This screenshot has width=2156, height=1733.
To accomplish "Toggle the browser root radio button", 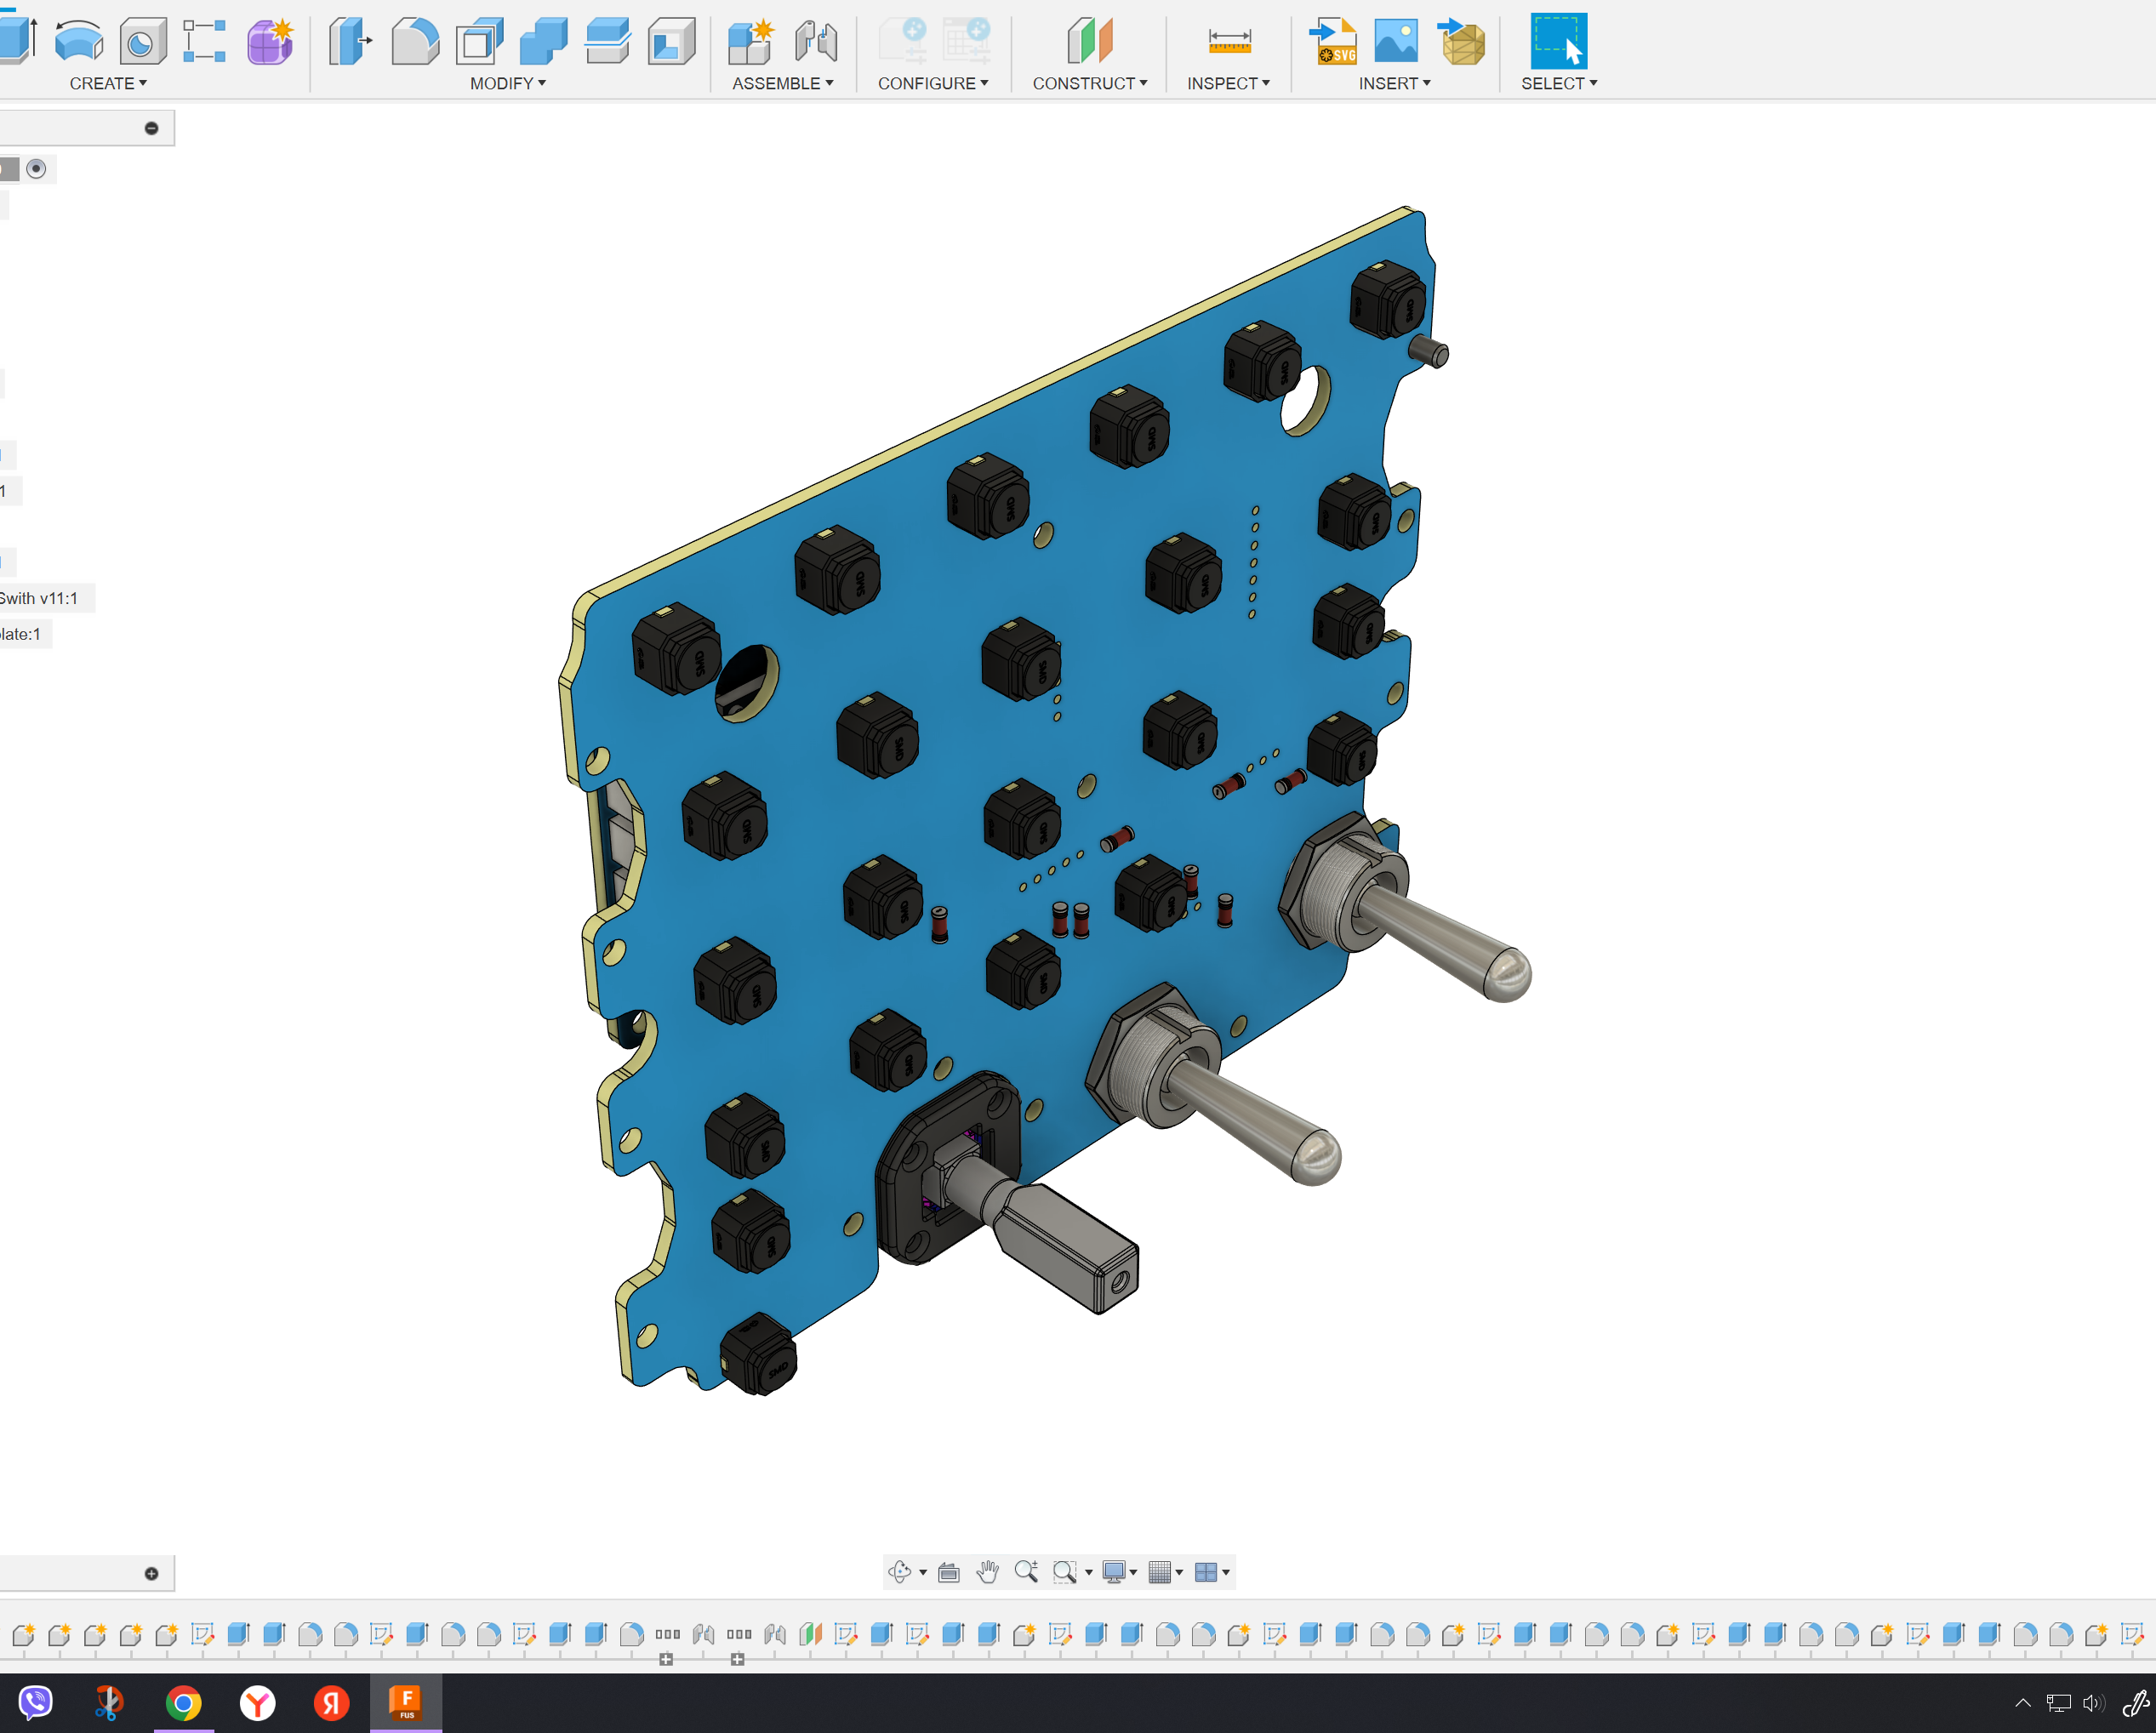I will (37, 169).
